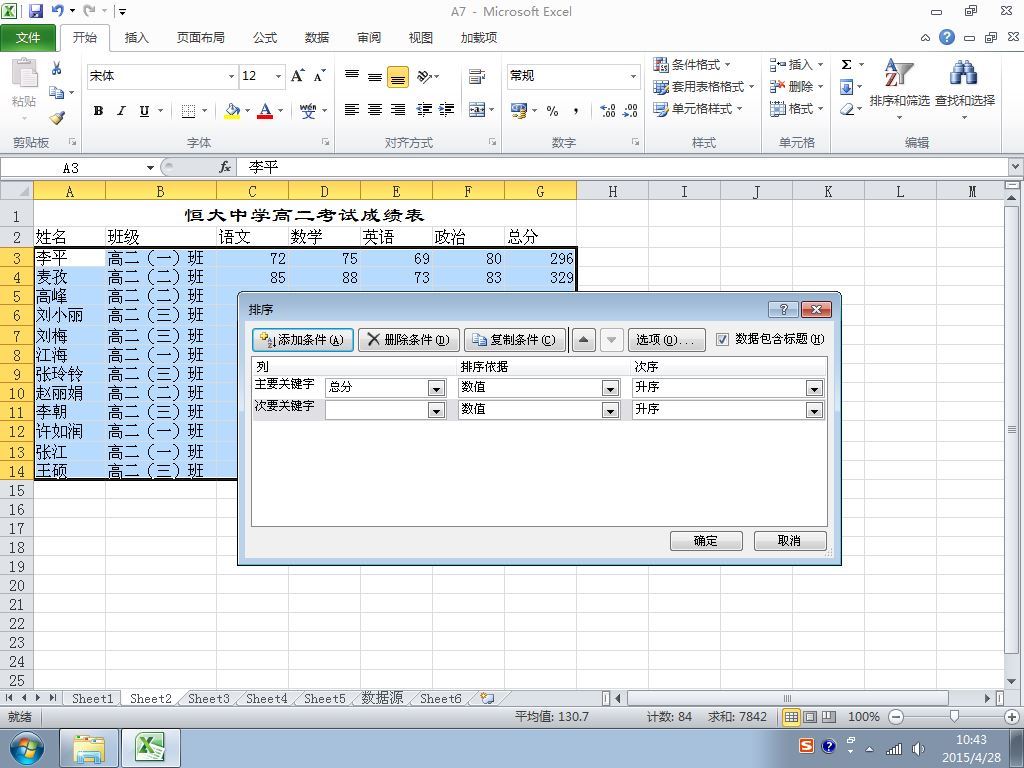Click the cell Borders icon
Image resolution: width=1024 pixels, height=768 pixels.
[x=189, y=111]
